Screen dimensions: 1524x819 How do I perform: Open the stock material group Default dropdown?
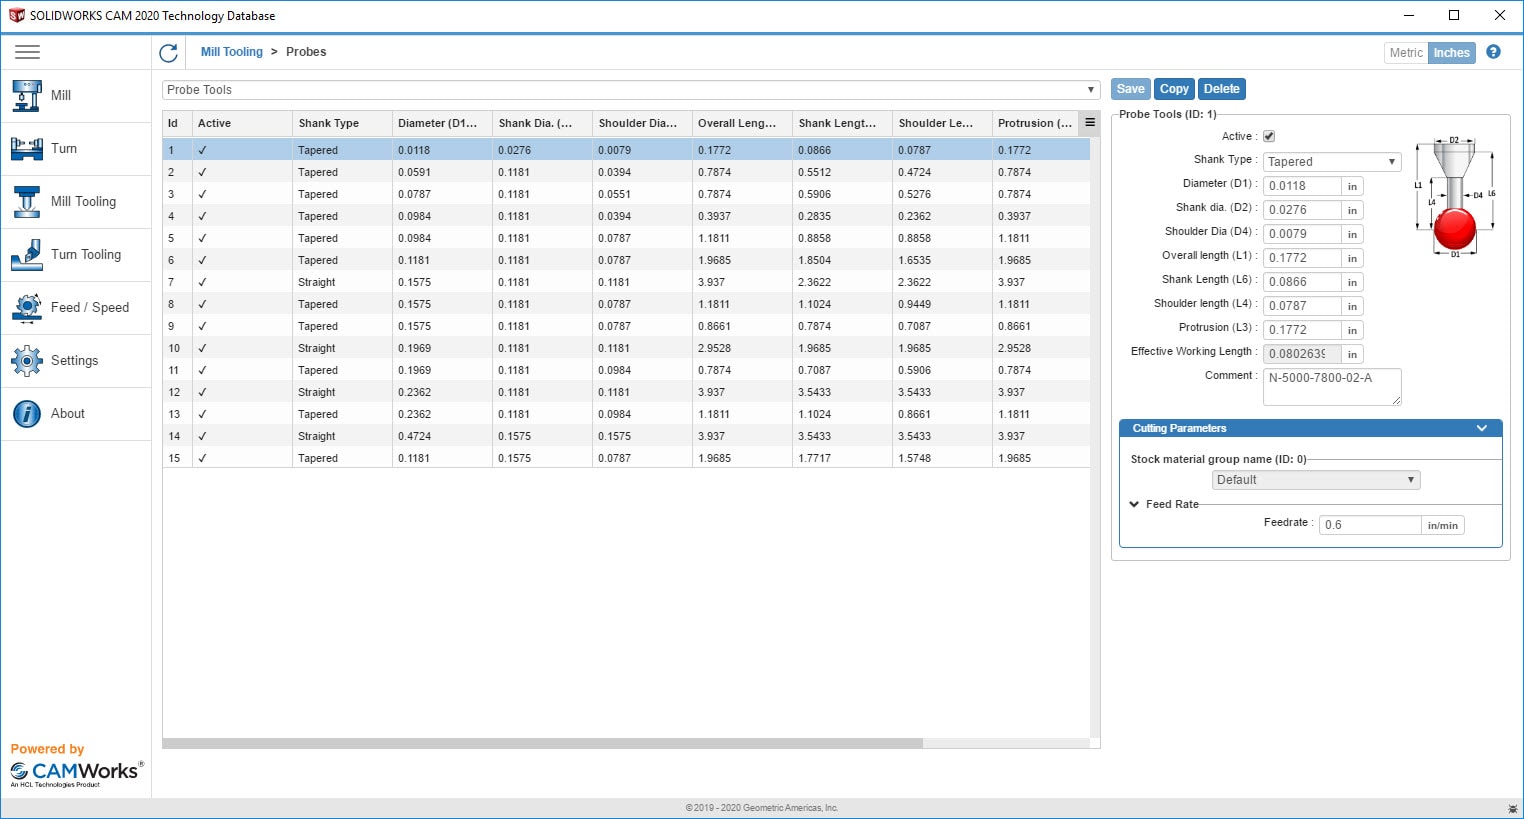click(1316, 480)
